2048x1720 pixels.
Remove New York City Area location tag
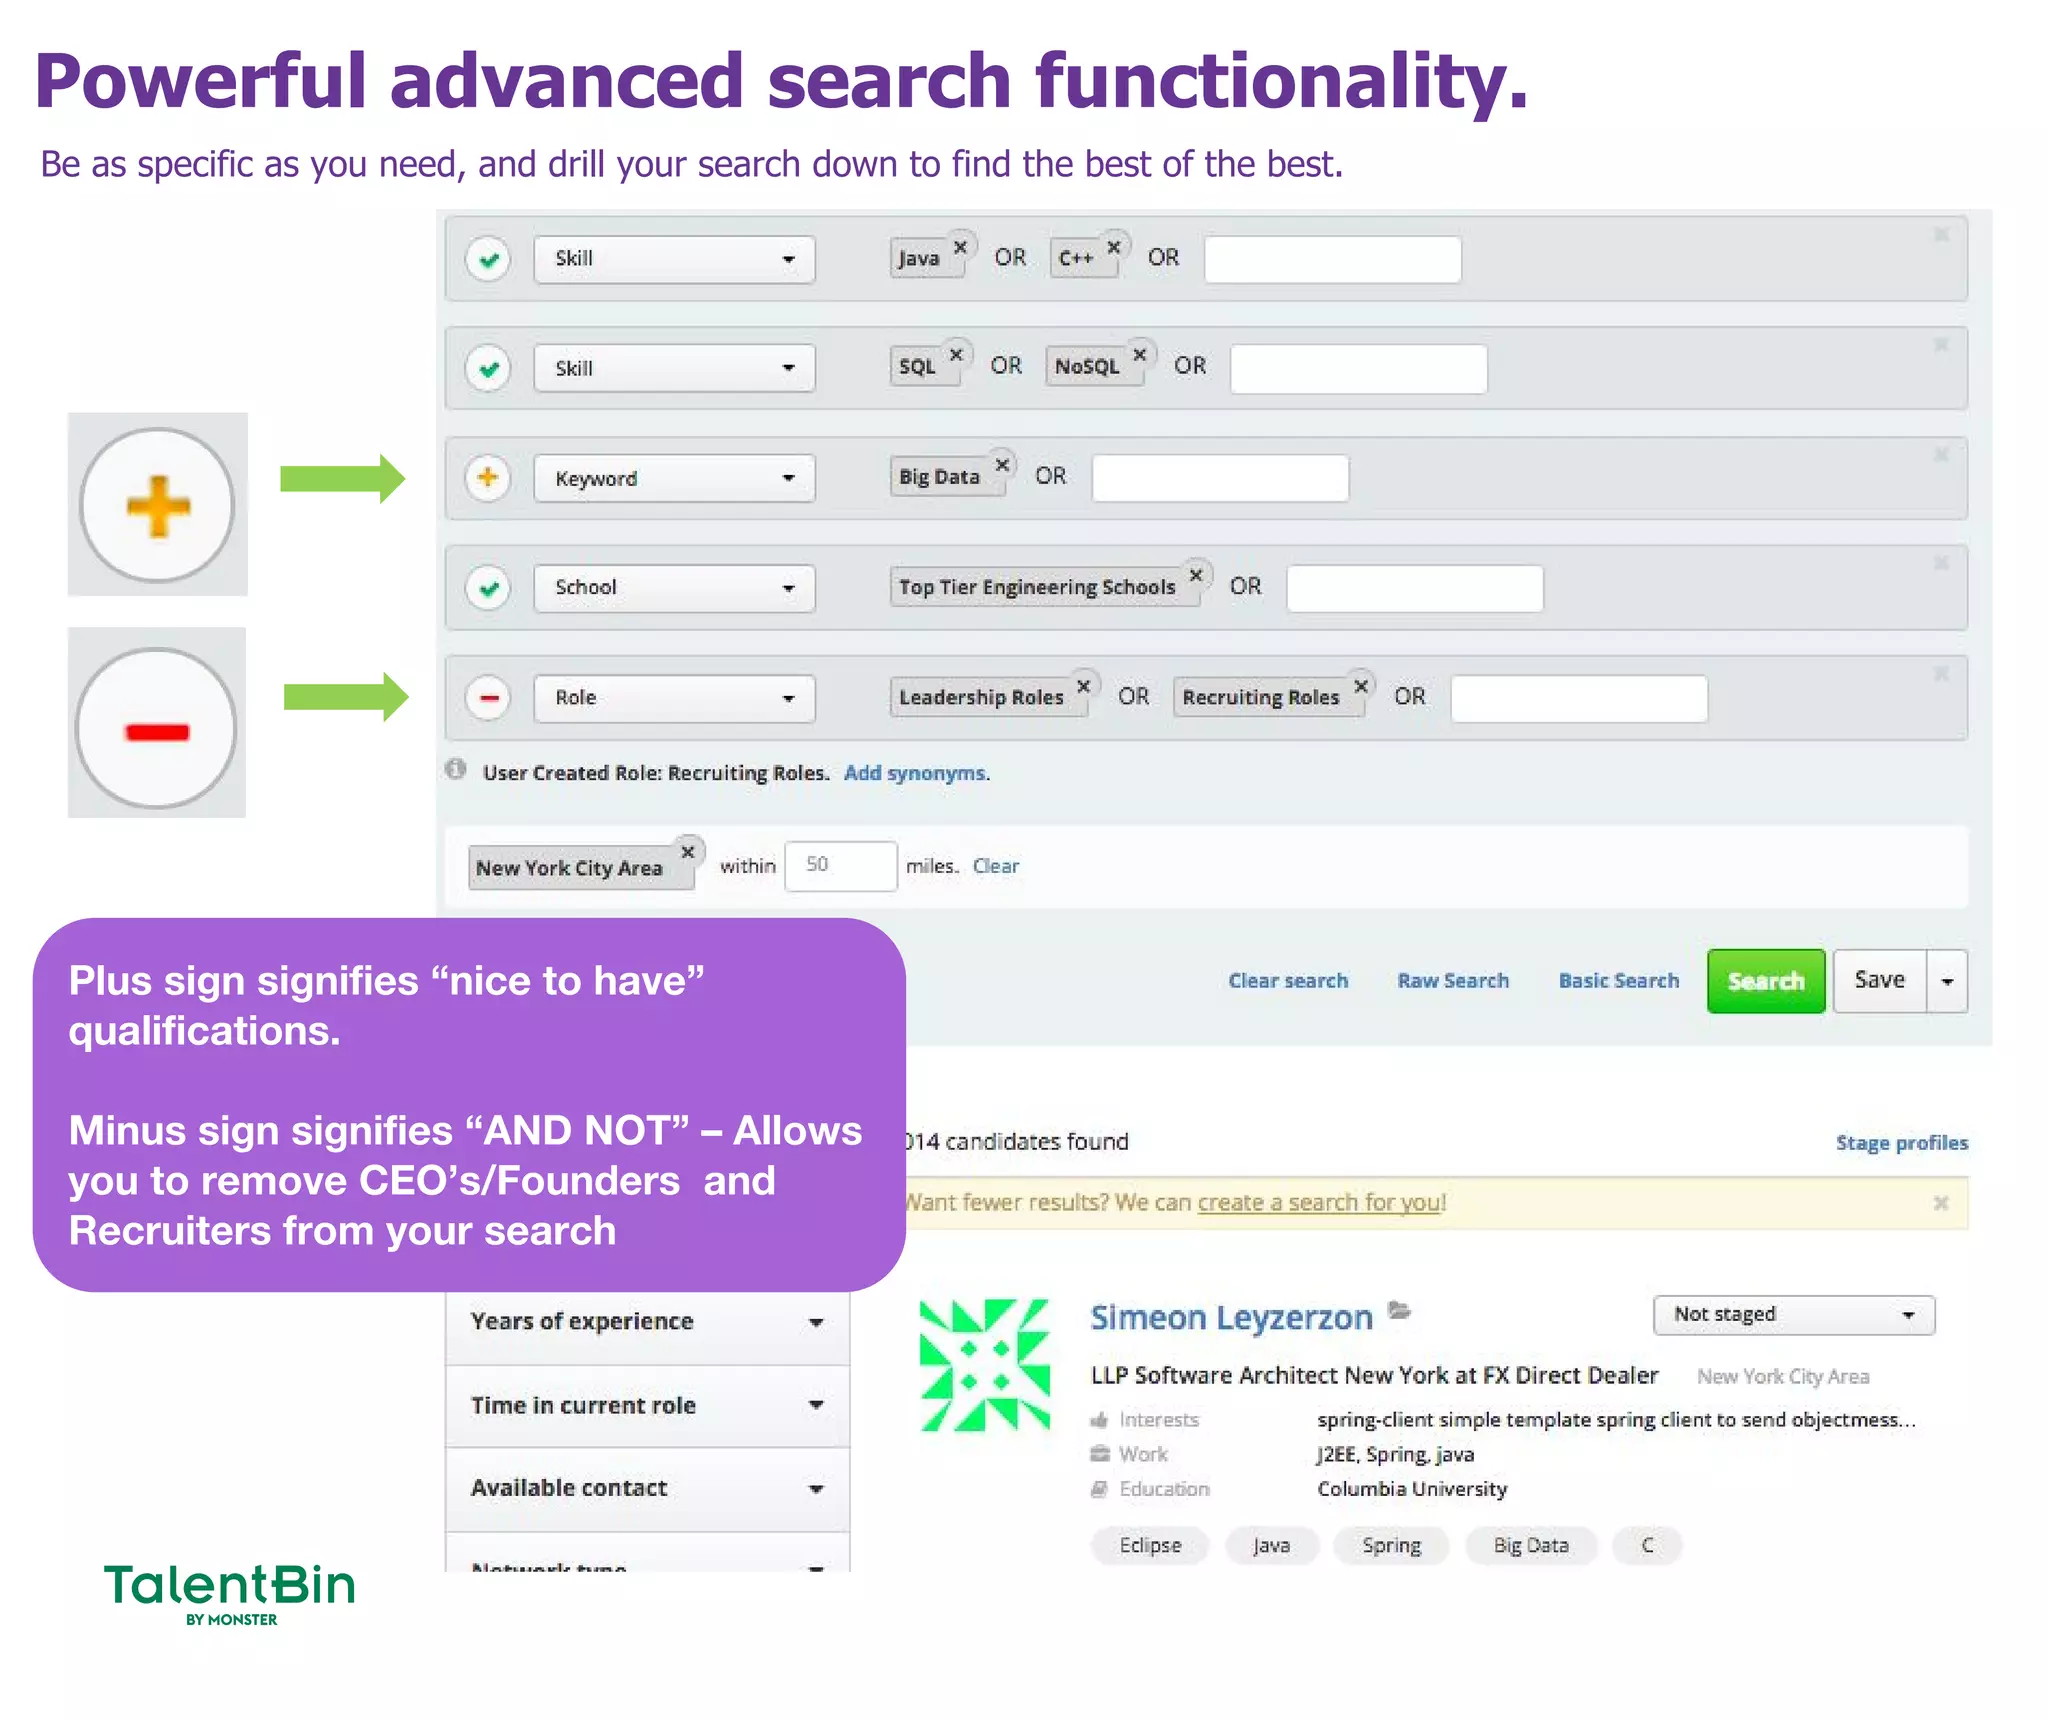pyautogui.click(x=688, y=852)
